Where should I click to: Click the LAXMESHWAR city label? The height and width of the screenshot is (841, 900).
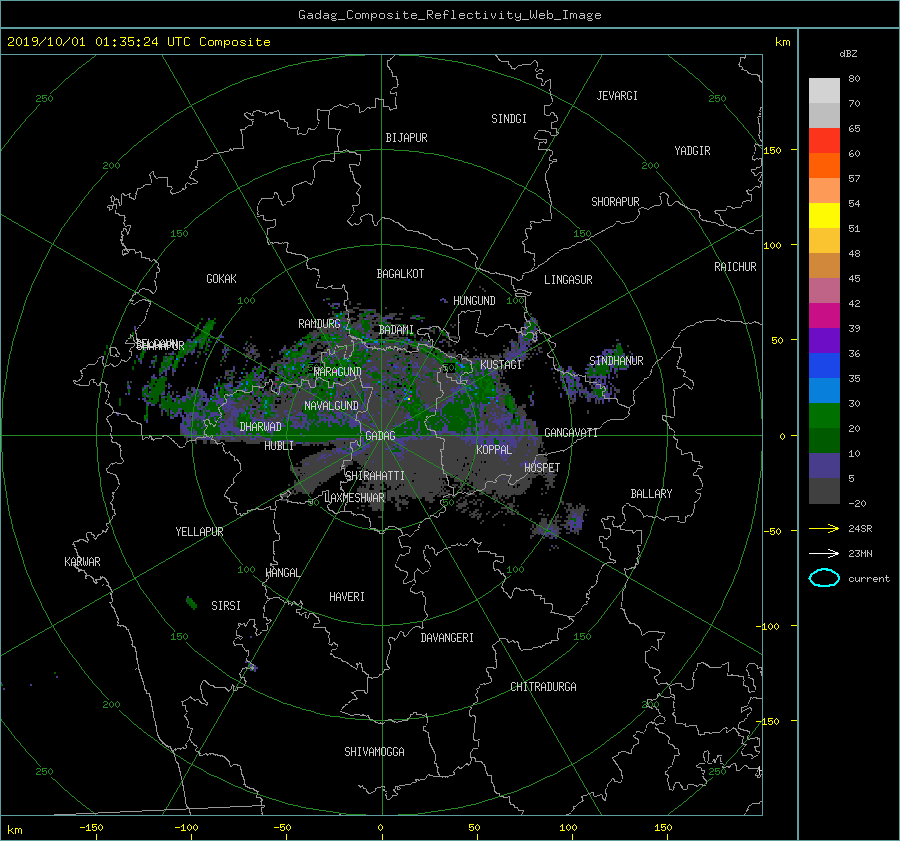coord(354,498)
